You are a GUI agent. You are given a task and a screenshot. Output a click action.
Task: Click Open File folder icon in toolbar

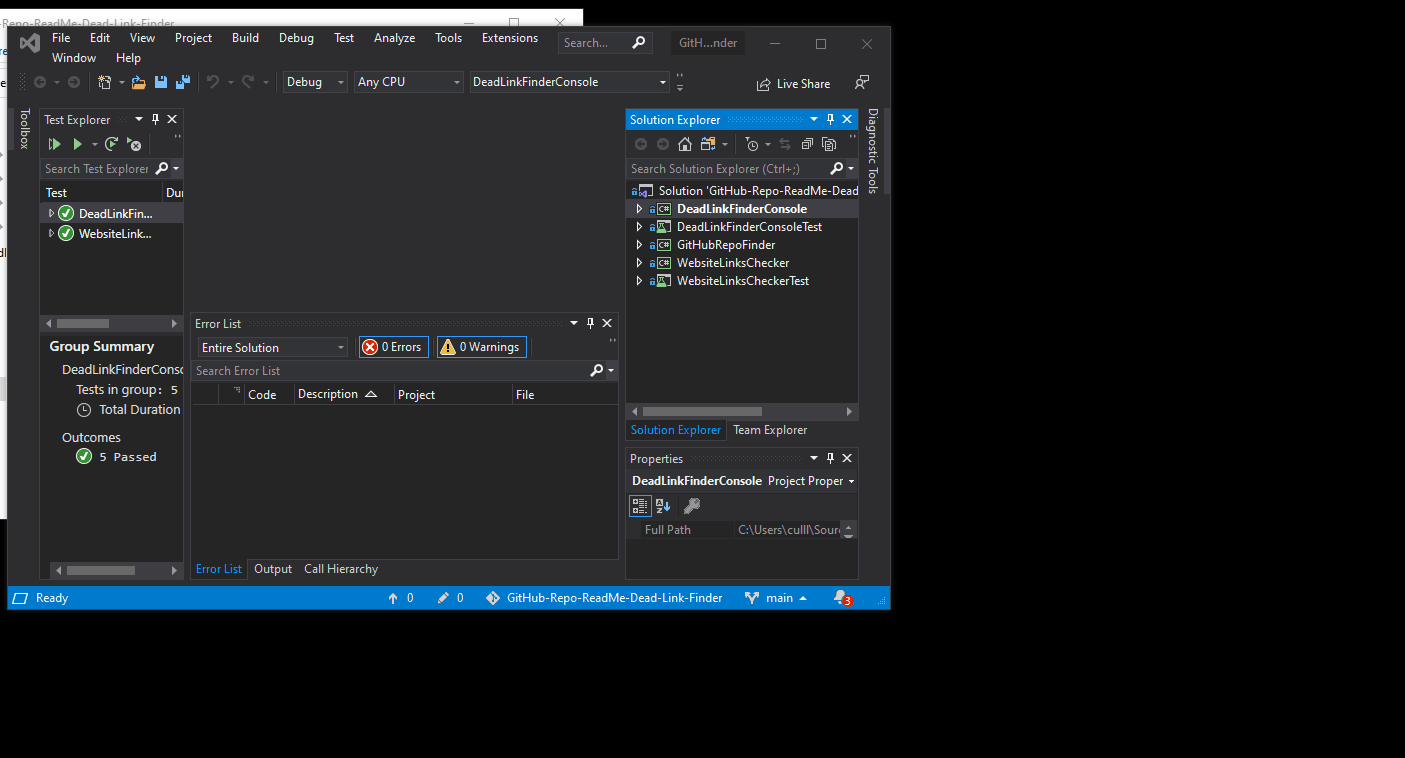coord(139,82)
